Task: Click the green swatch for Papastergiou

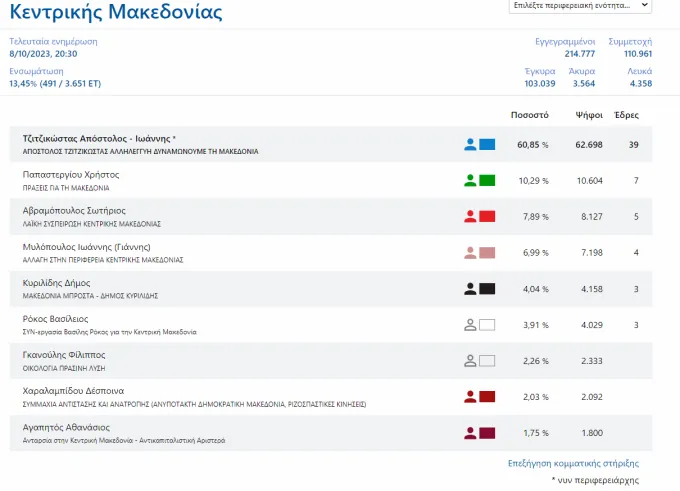Action: (487, 180)
